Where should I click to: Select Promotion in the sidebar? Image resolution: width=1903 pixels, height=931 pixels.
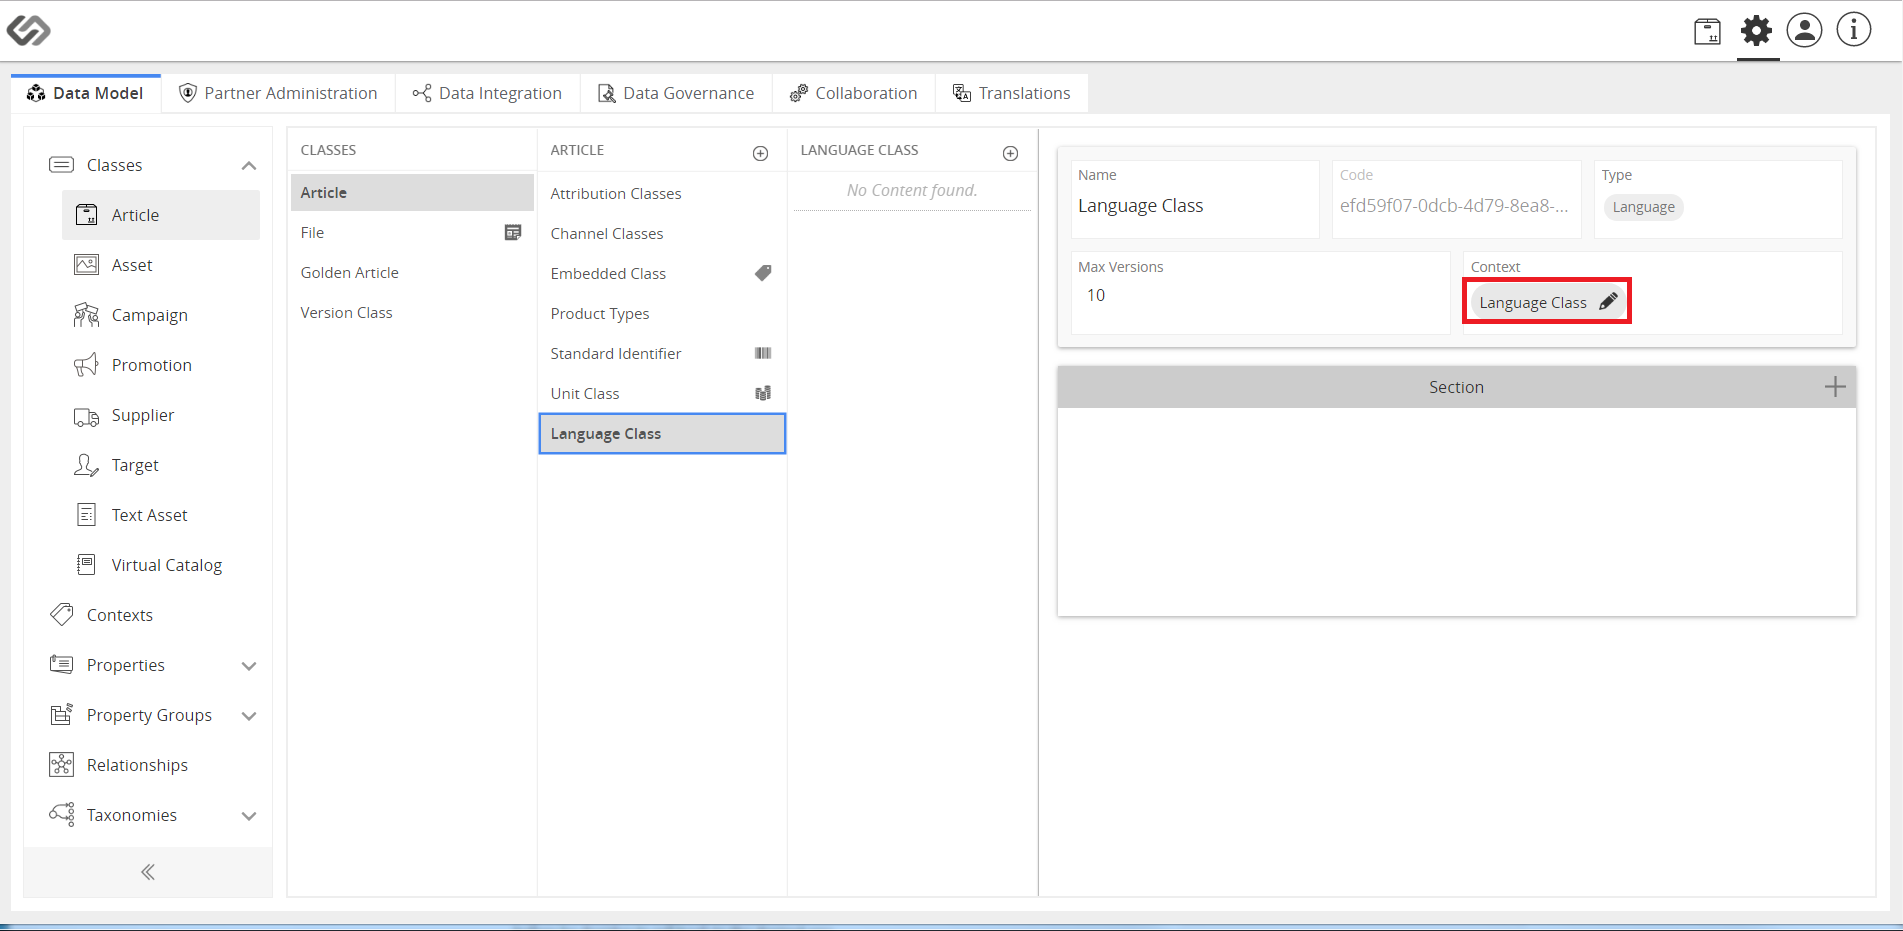(161, 365)
